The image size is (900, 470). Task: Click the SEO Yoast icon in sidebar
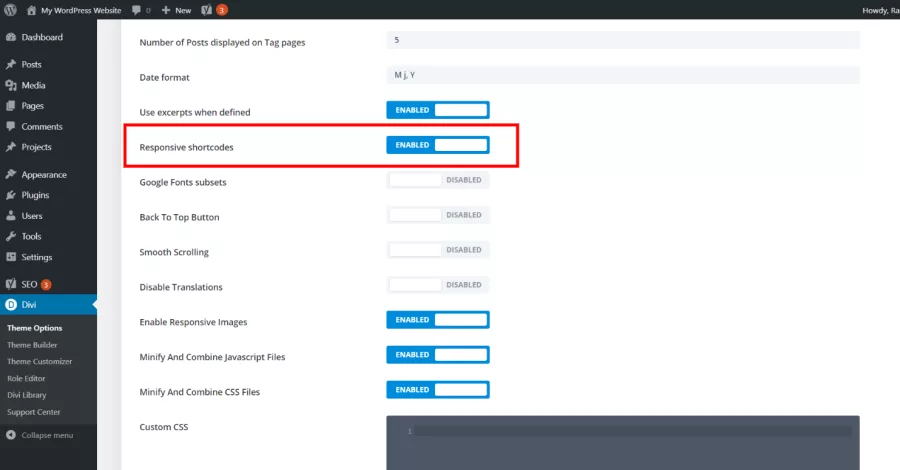pos(11,284)
